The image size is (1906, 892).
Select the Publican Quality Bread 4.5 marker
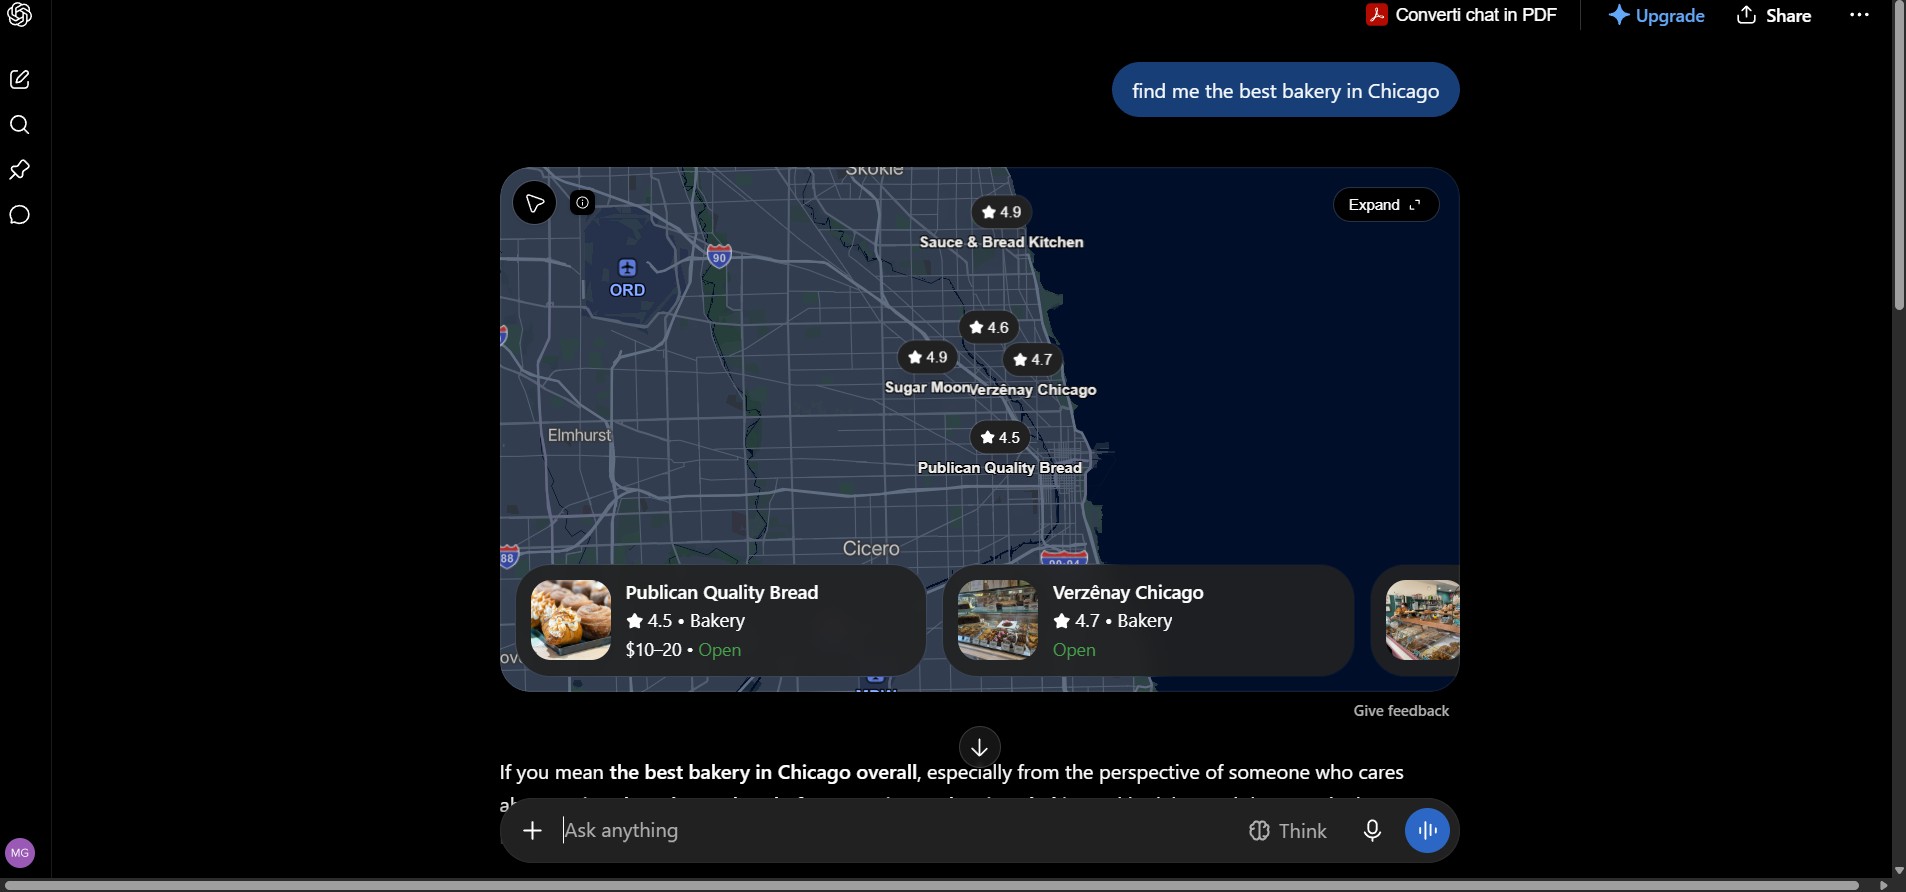1000,437
